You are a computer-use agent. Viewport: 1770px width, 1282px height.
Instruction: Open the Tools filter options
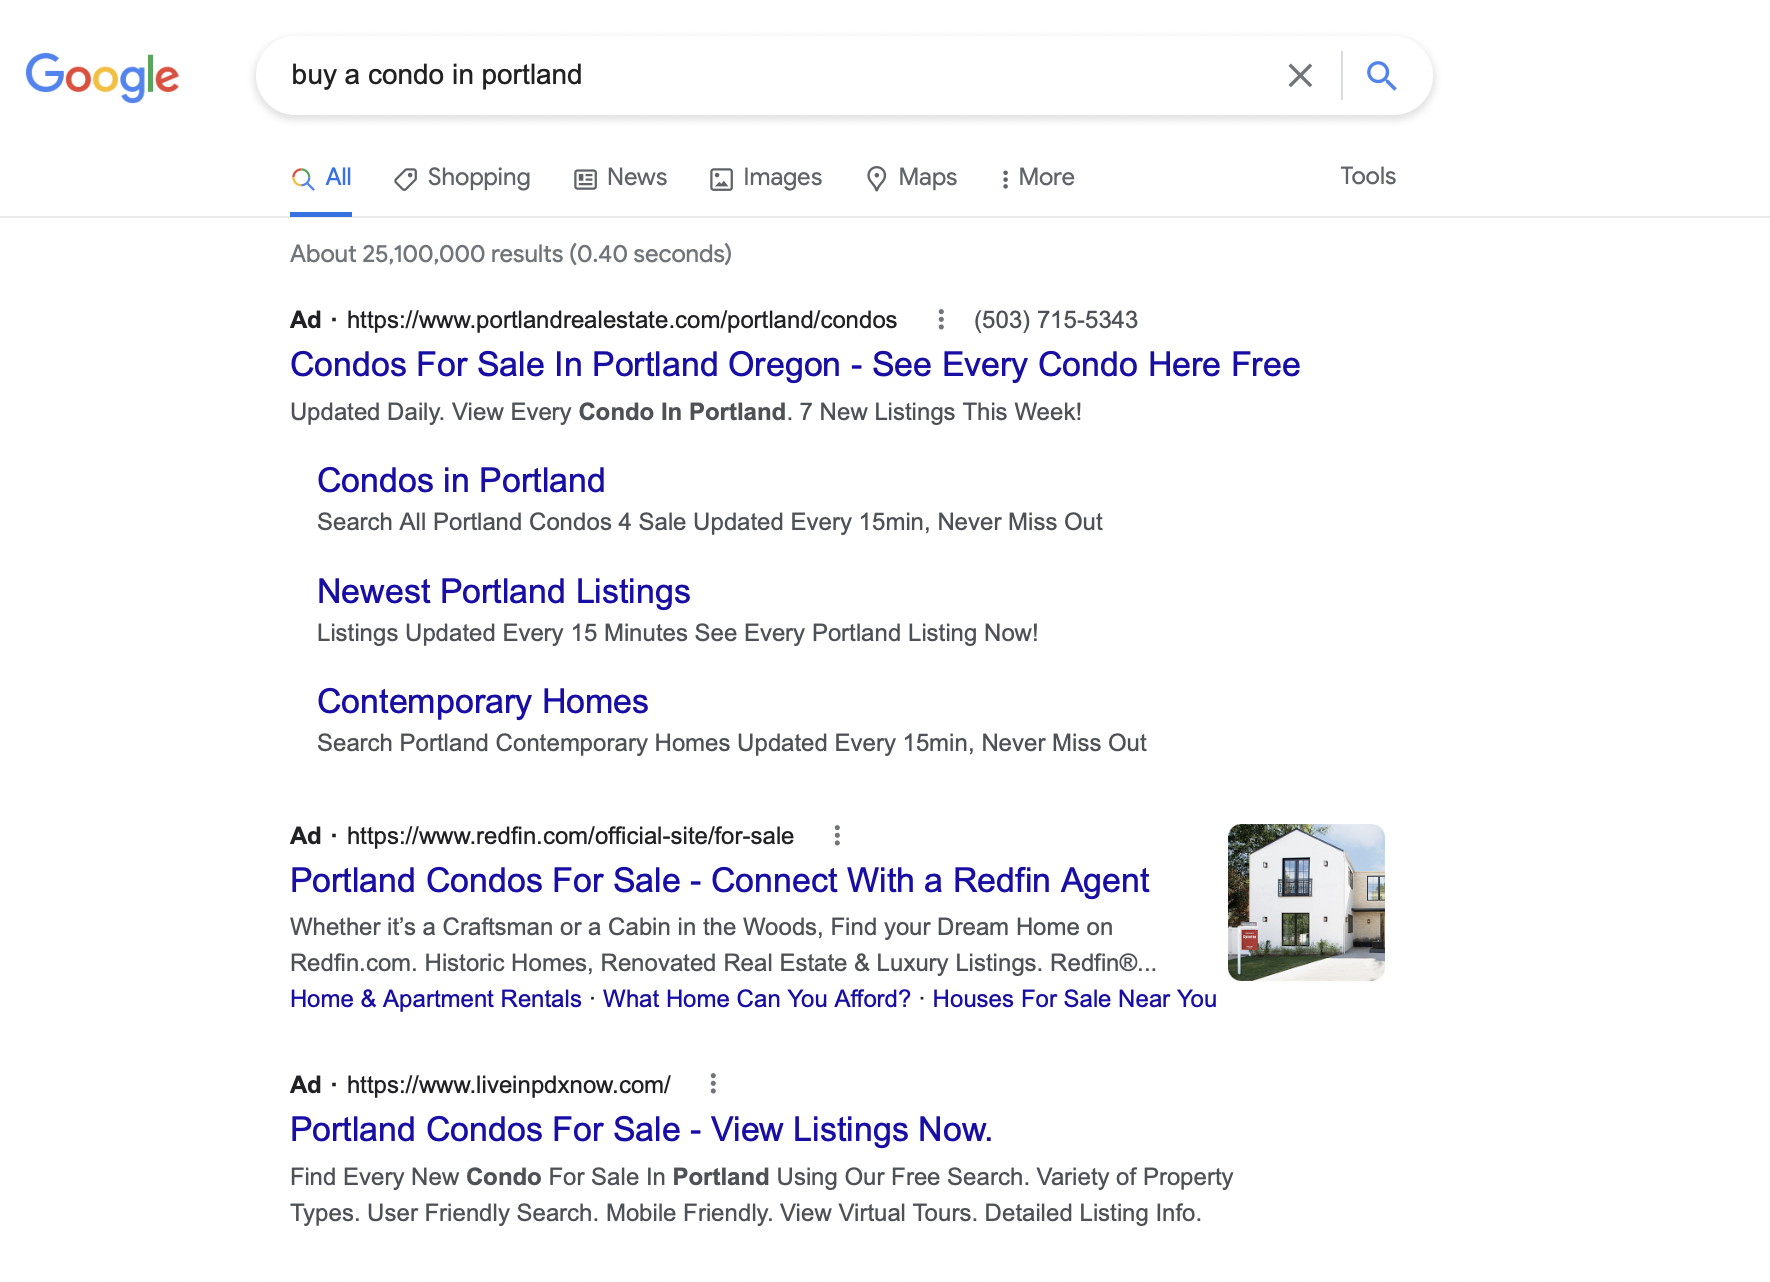(1367, 176)
